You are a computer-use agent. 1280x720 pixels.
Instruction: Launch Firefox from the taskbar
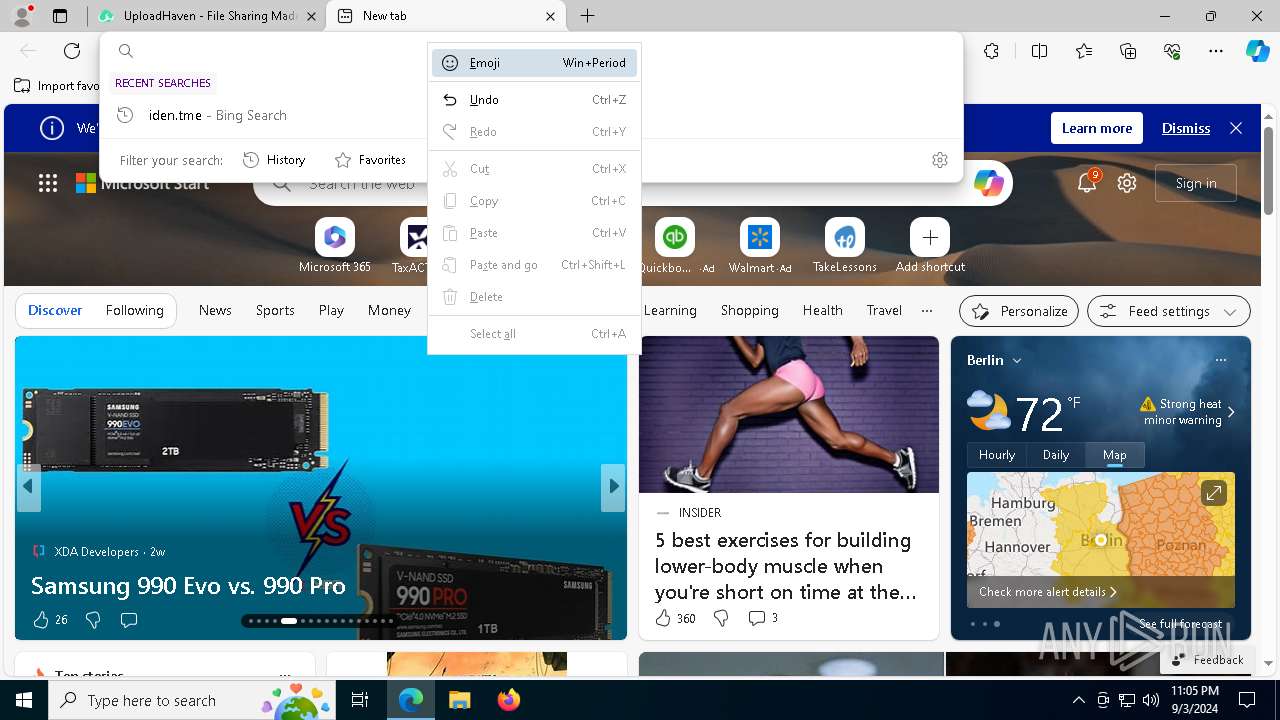point(508,700)
